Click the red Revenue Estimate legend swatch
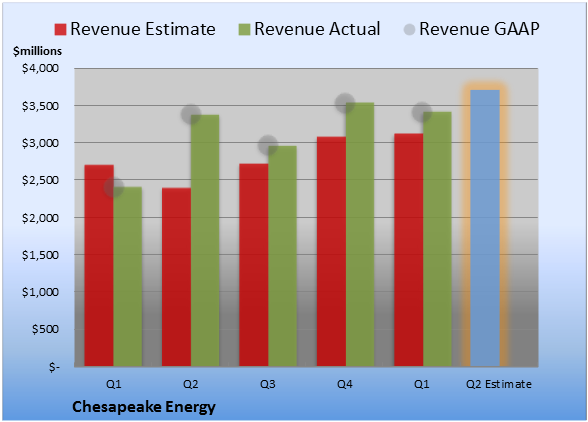Viewport: 588px width, 422px height. tap(60, 30)
